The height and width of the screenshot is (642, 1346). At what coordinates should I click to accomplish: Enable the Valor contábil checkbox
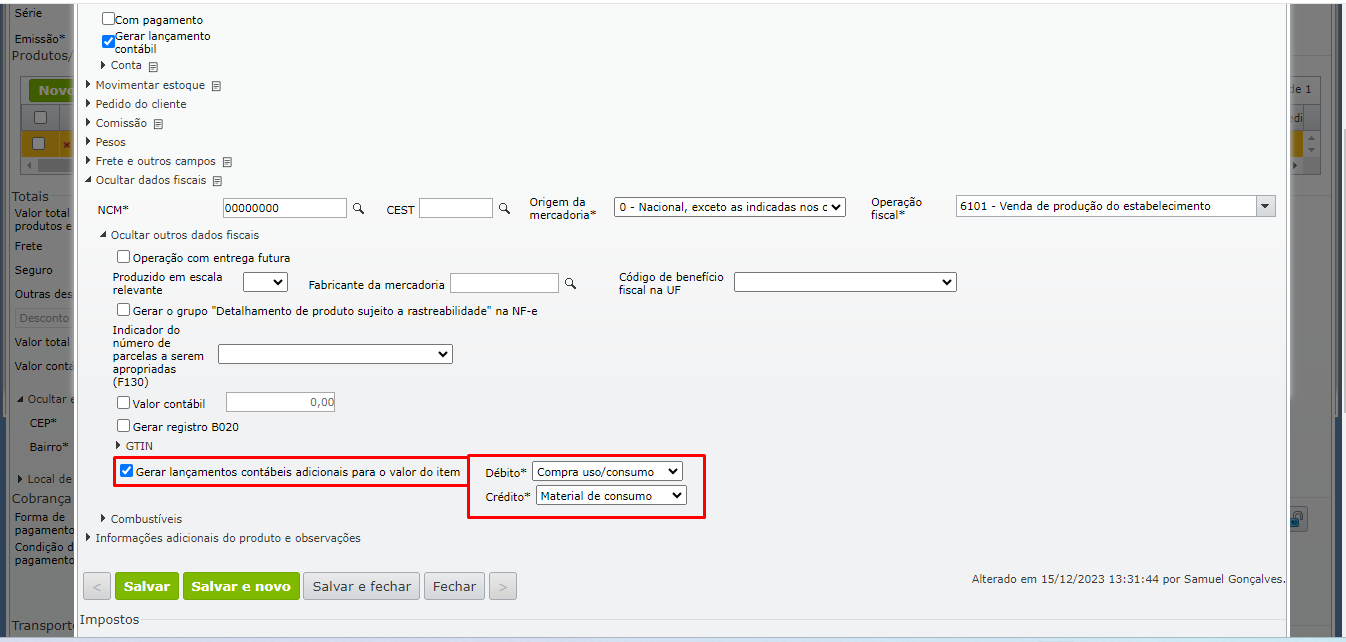click(x=124, y=403)
